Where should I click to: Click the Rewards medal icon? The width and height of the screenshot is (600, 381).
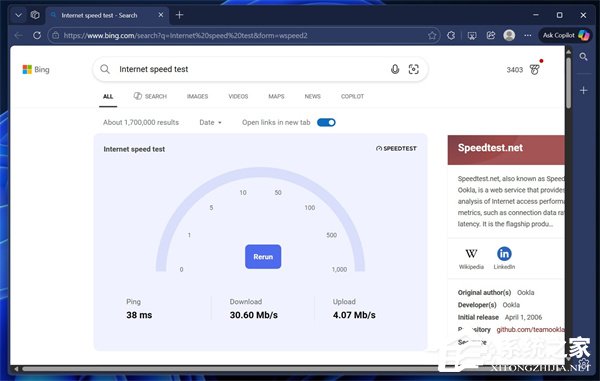coord(535,69)
